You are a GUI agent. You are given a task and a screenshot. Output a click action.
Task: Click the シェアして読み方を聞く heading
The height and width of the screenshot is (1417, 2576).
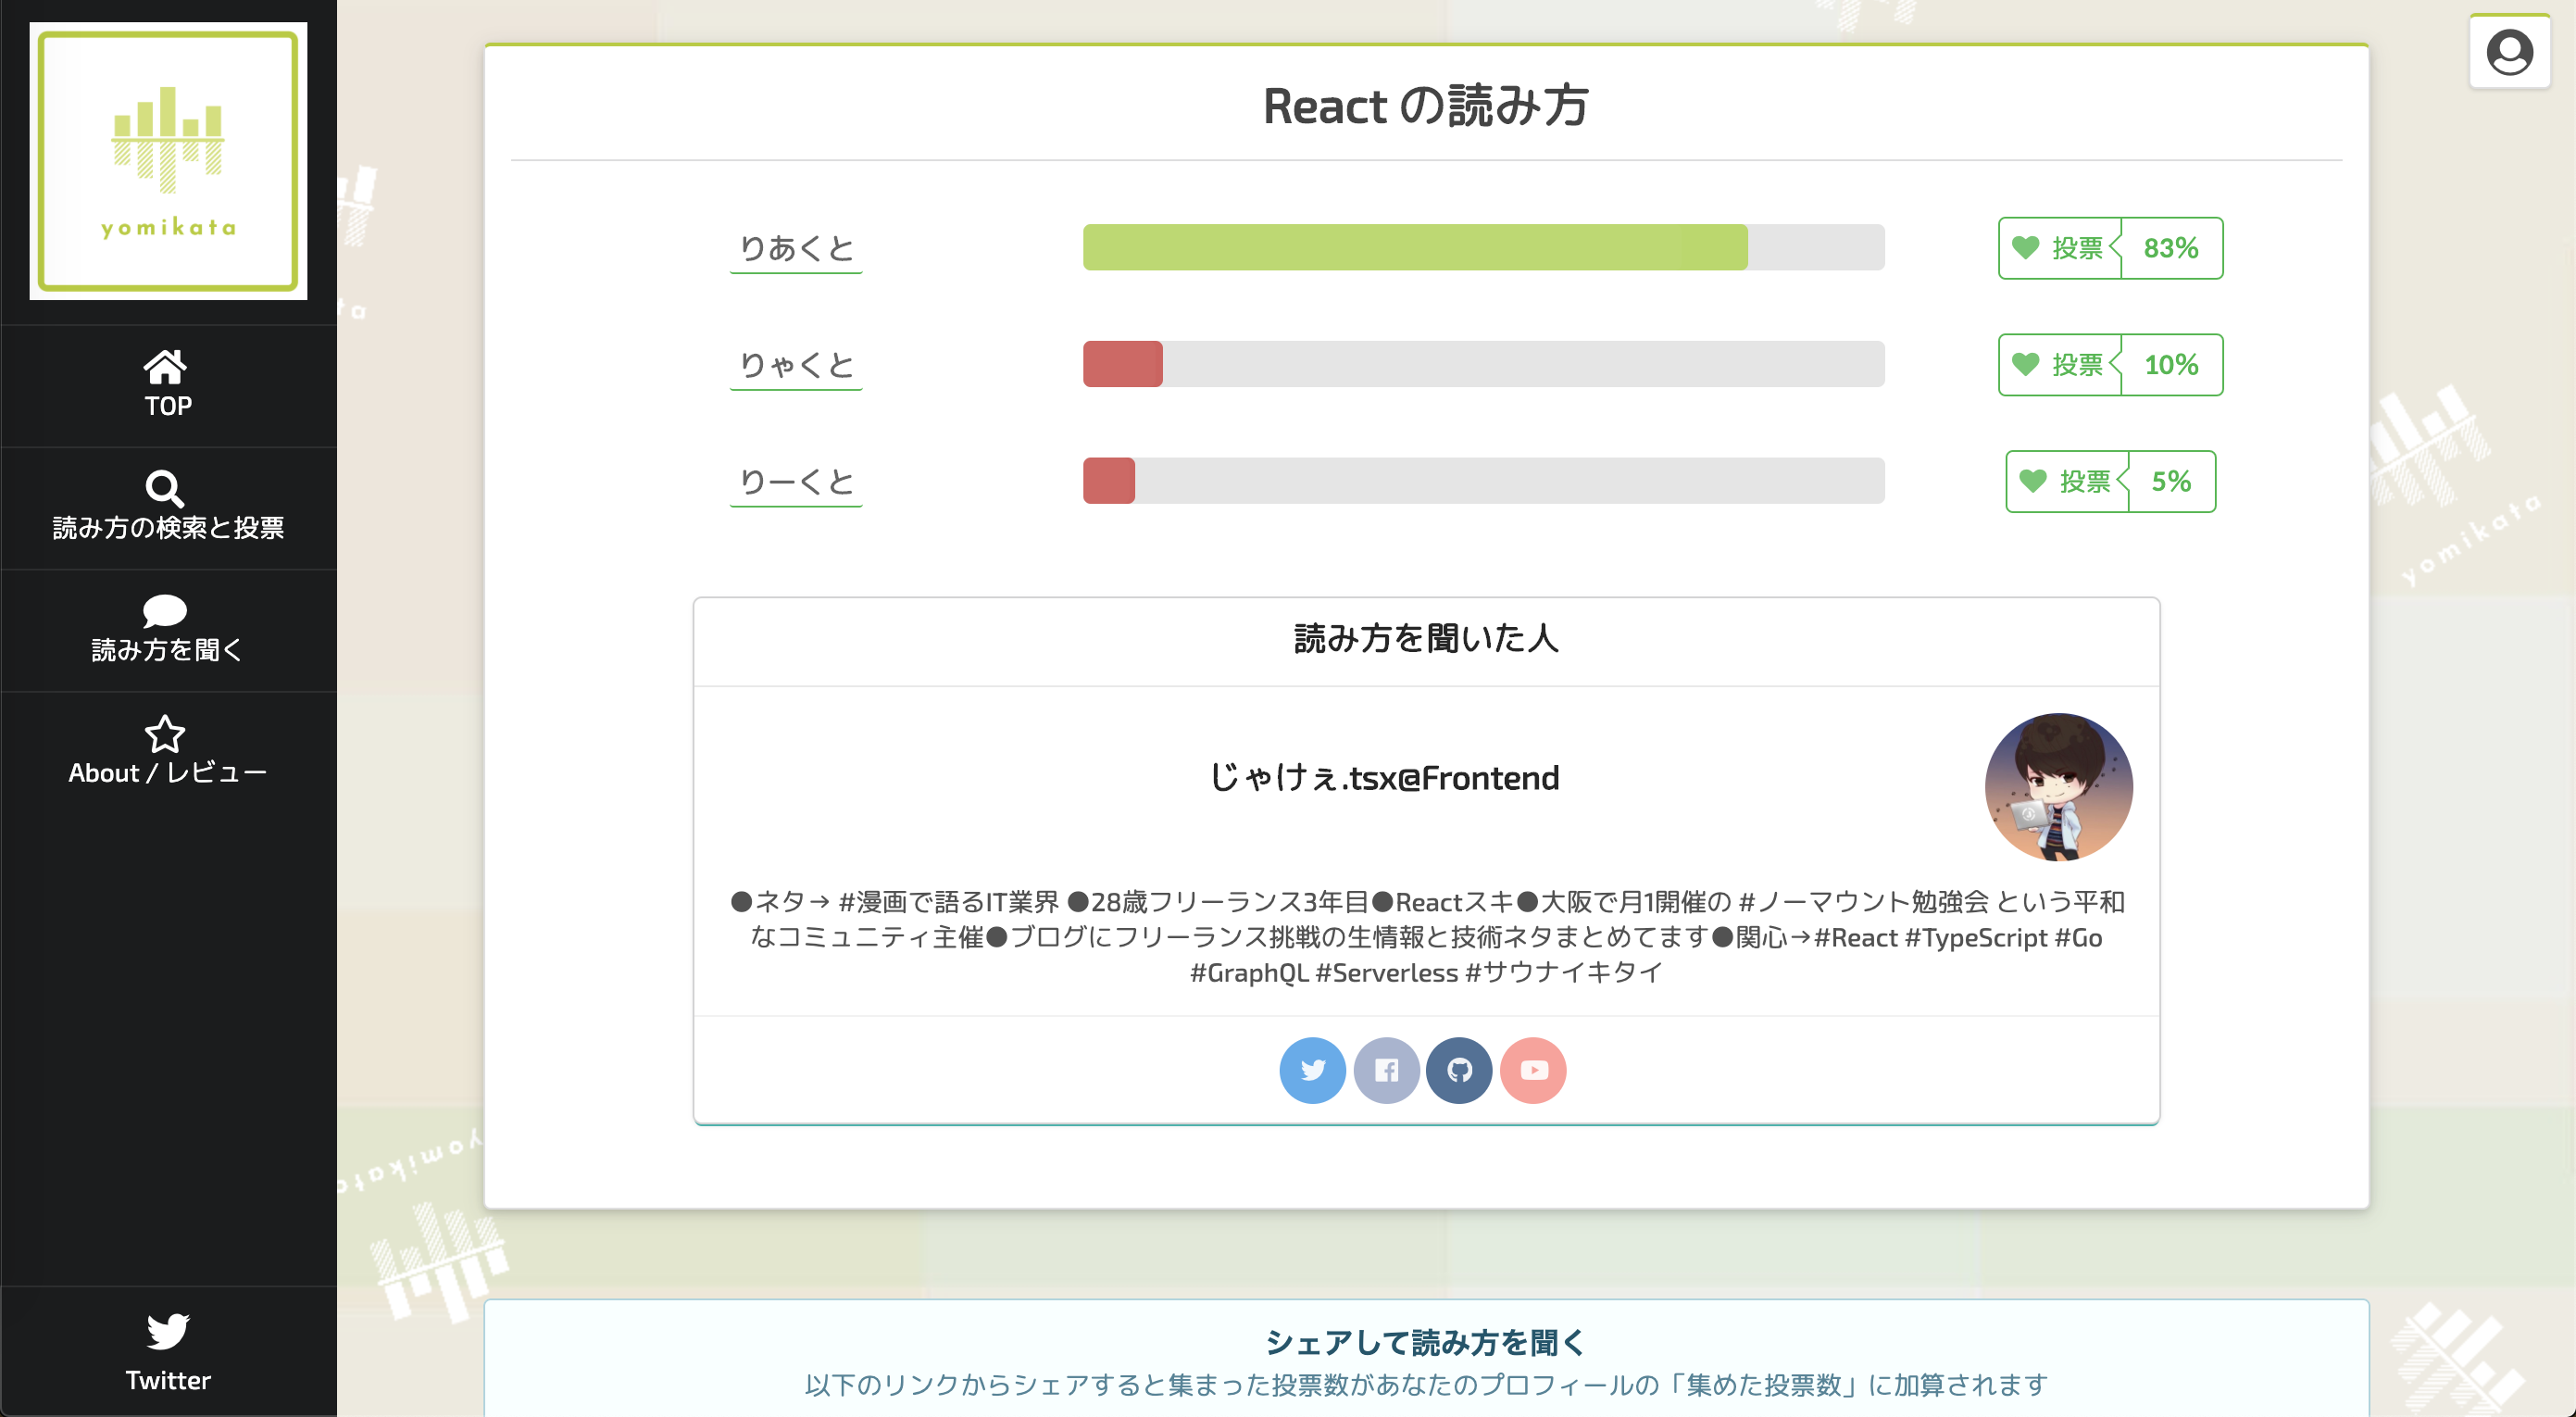tap(1426, 1342)
